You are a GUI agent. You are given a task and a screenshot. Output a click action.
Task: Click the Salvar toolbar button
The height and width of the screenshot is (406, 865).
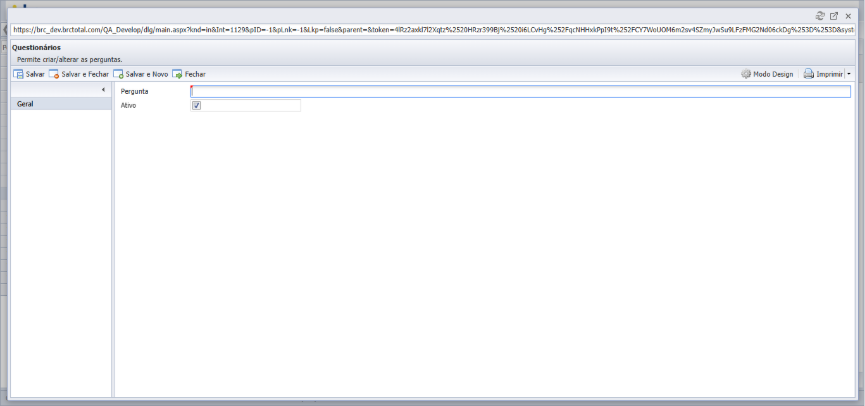point(29,74)
